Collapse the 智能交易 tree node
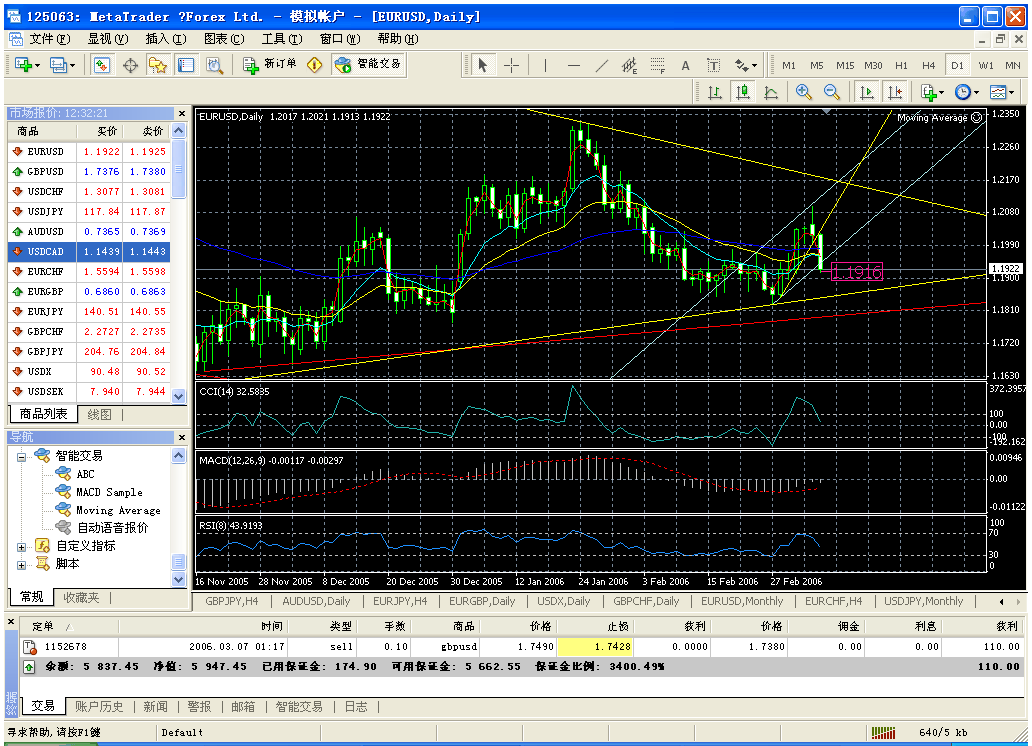Viewport: 1032px width, 746px height. (x=21, y=456)
